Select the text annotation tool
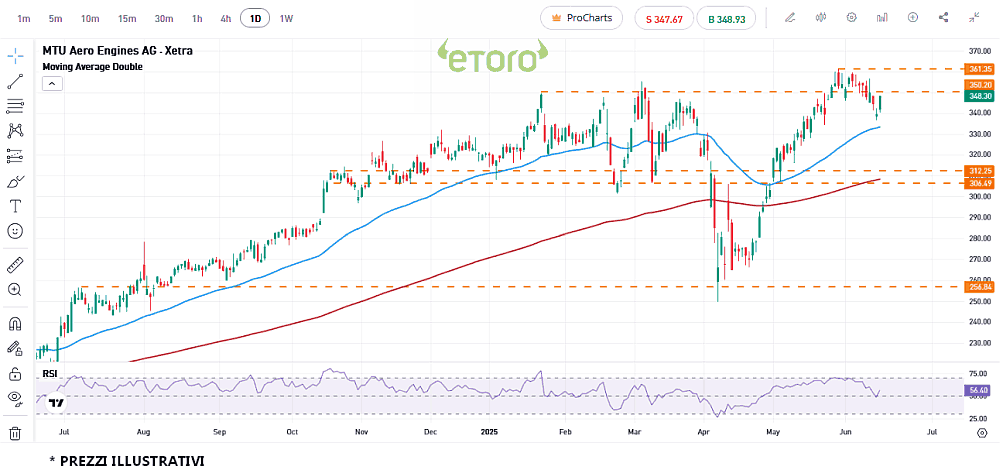This screenshot has height=470, width=1000. 15,206
